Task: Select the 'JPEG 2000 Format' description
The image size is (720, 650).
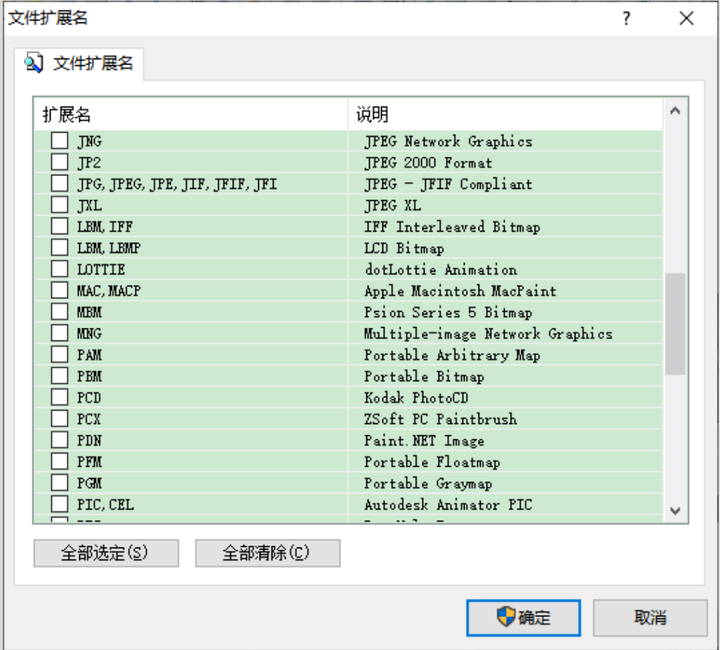Action: pyautogui.click(x=428, y=162)
